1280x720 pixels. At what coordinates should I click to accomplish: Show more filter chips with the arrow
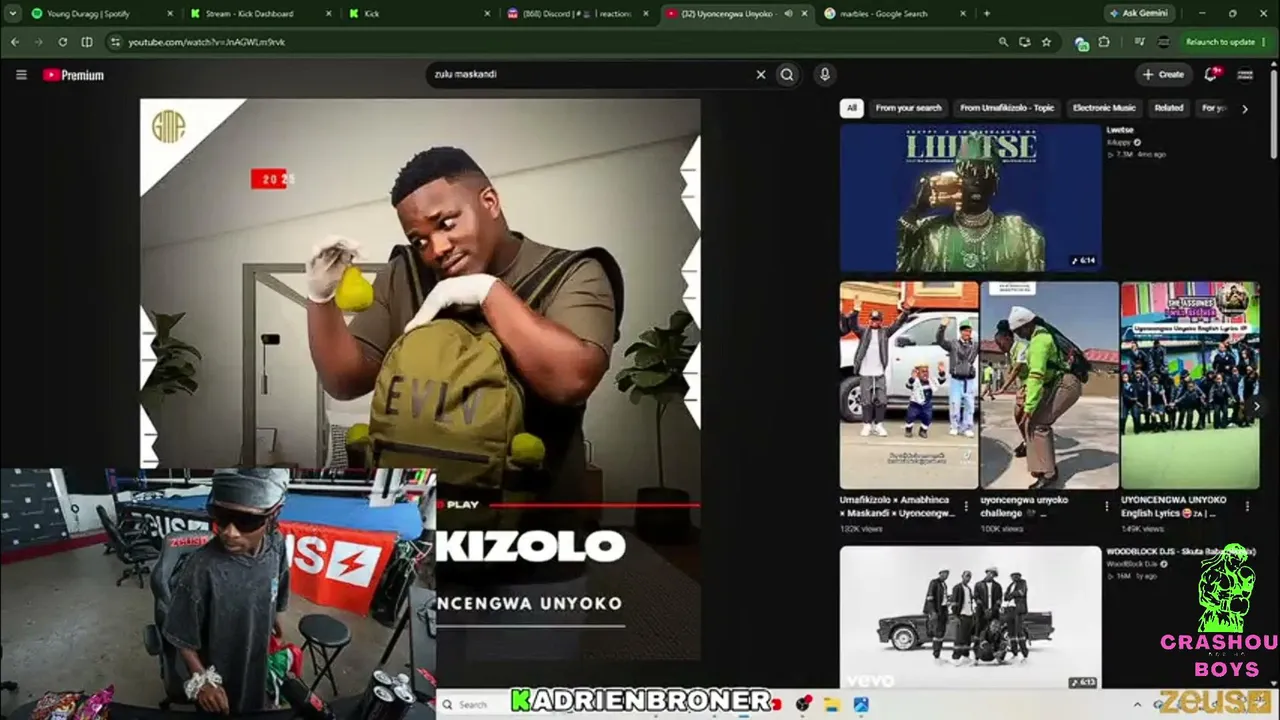click(x=1245, y=108)
